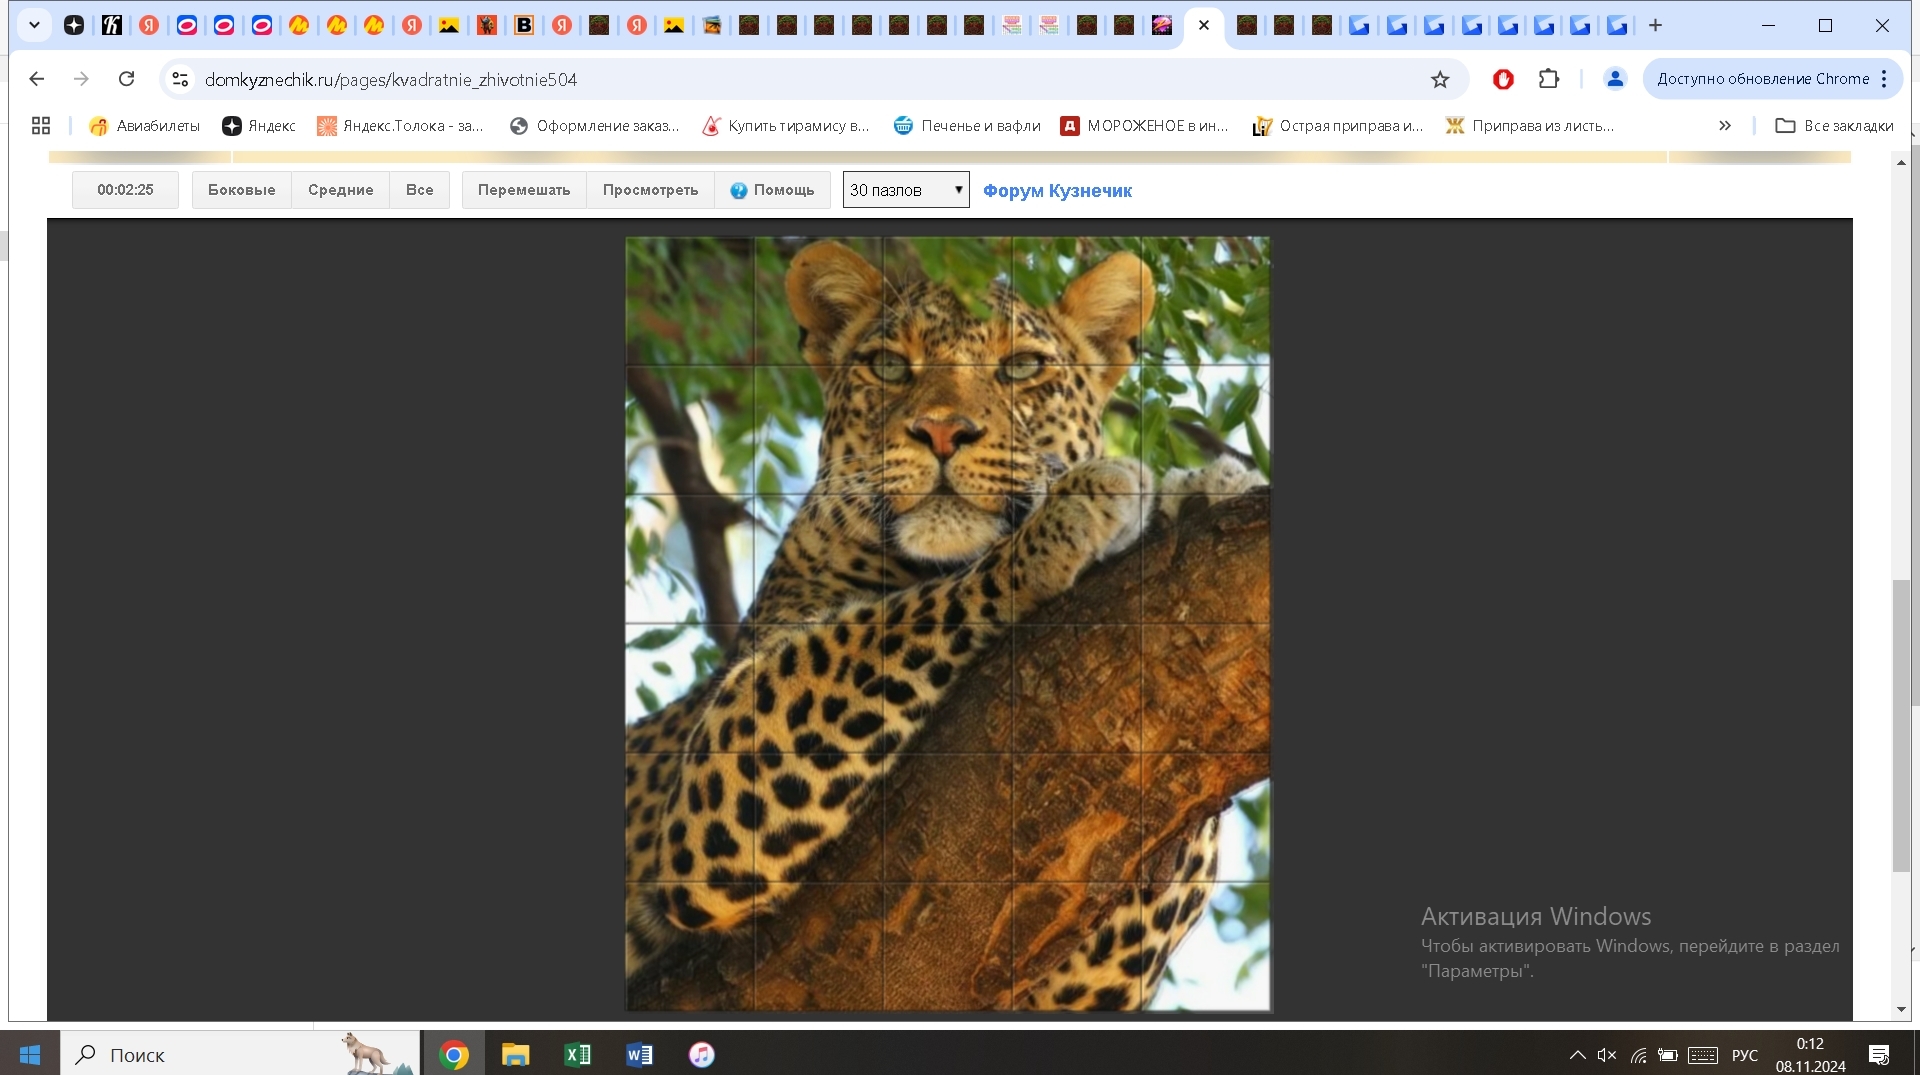
Task: Show hidden system tray icons
Action: [1577, 1055]
